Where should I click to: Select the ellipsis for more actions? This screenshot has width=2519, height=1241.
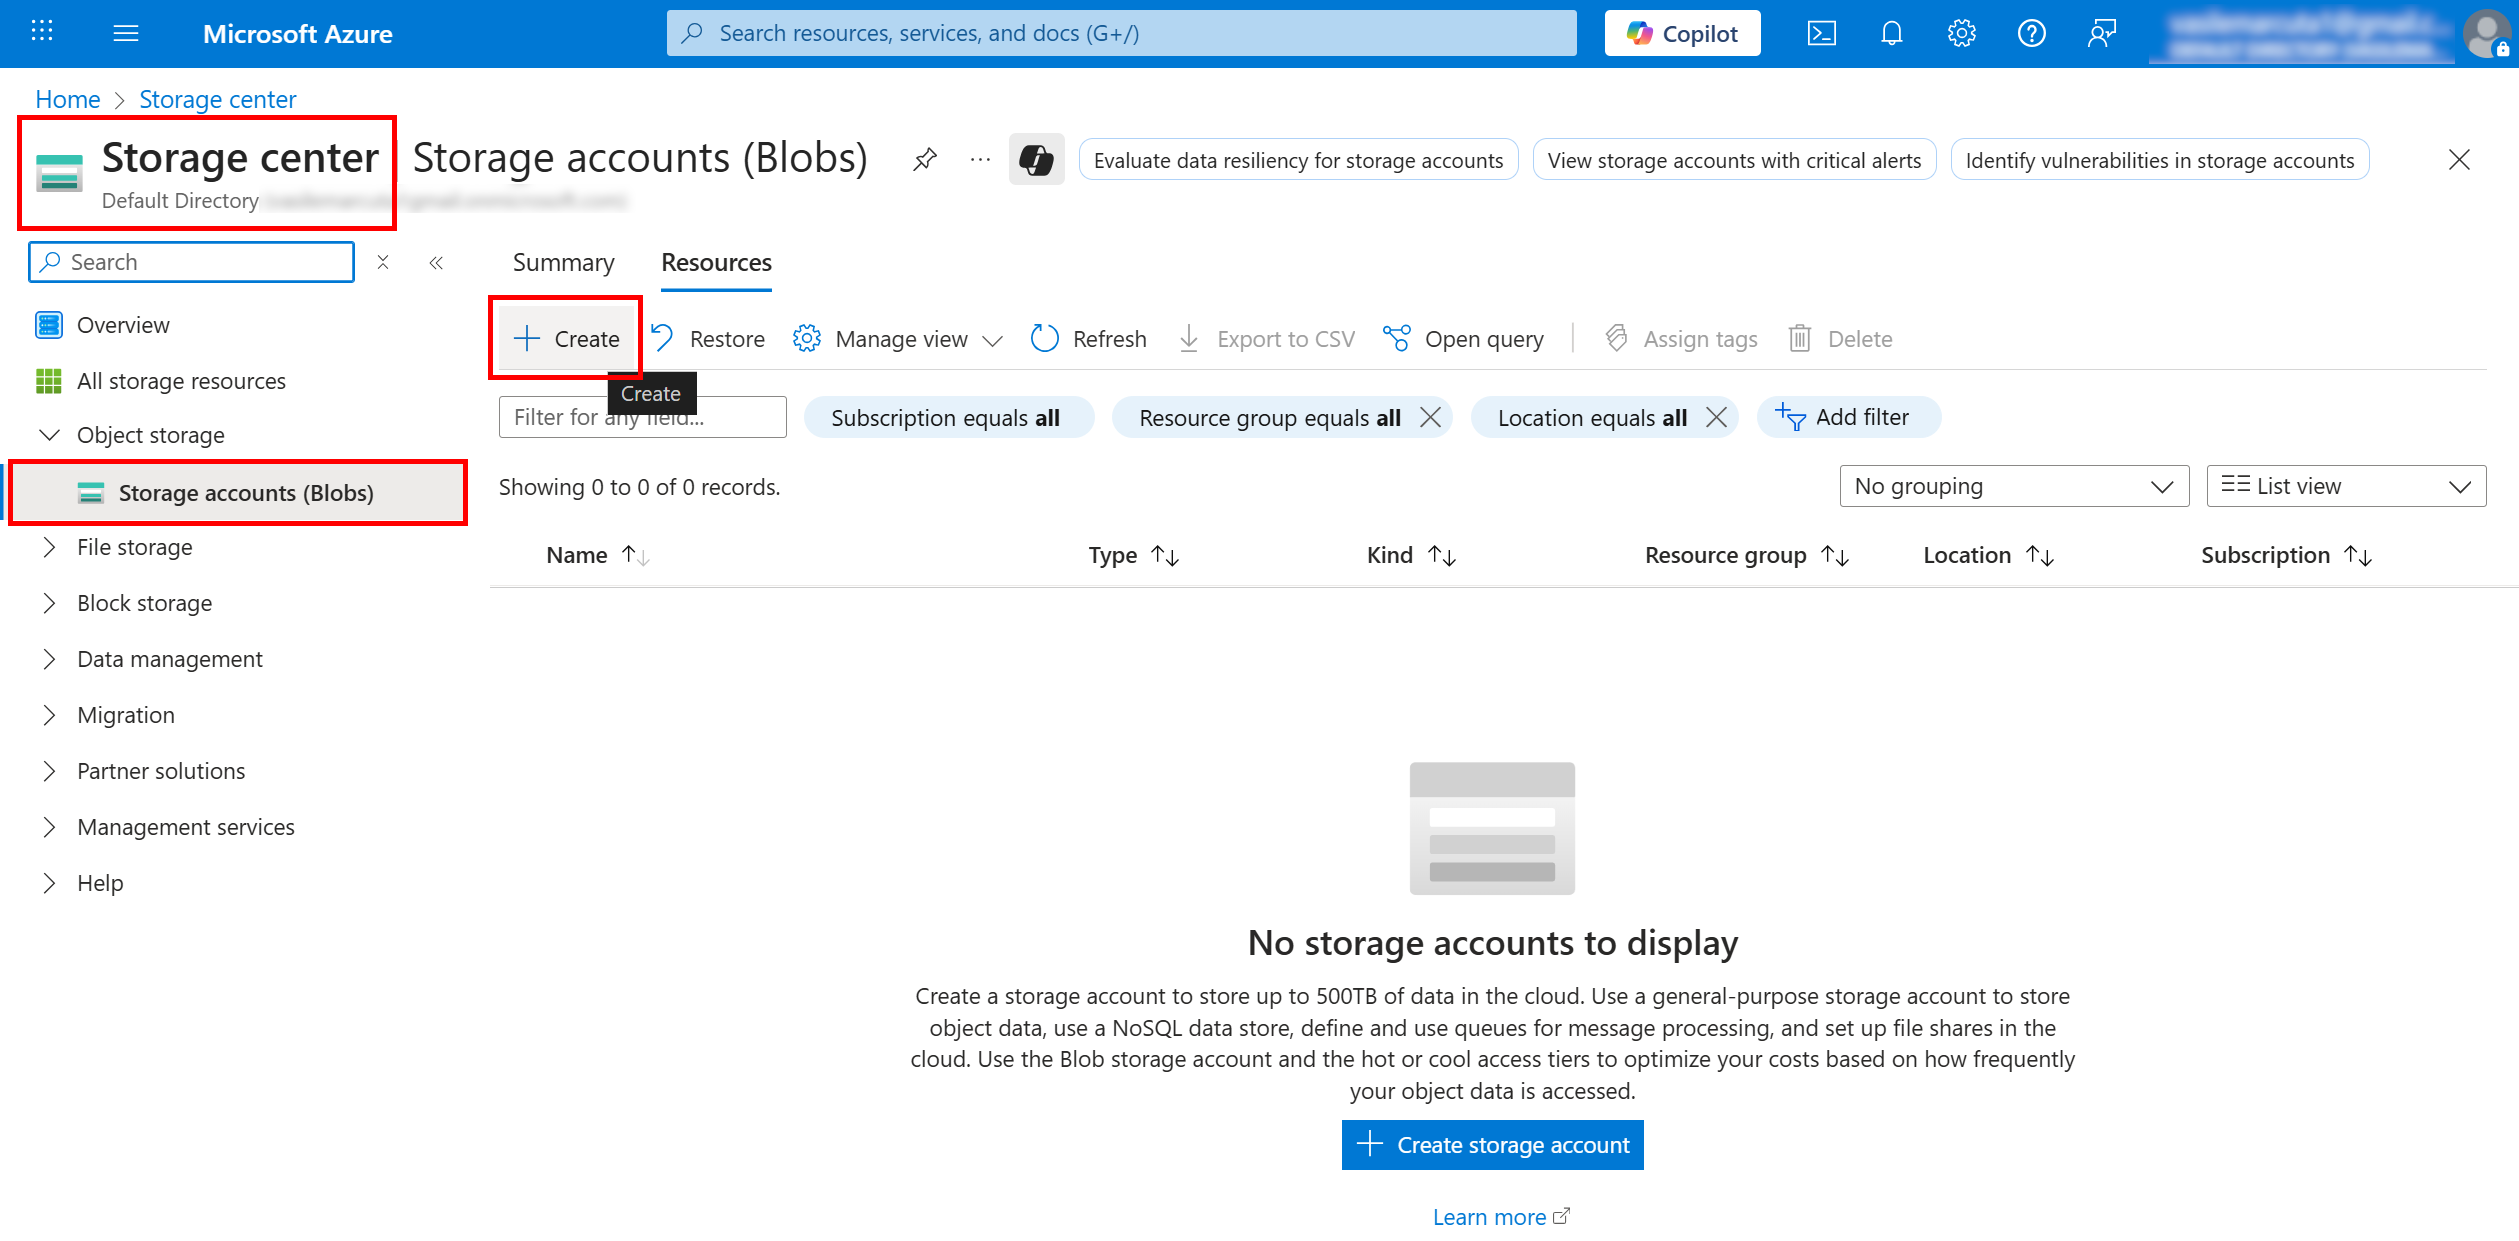(978, 159)
